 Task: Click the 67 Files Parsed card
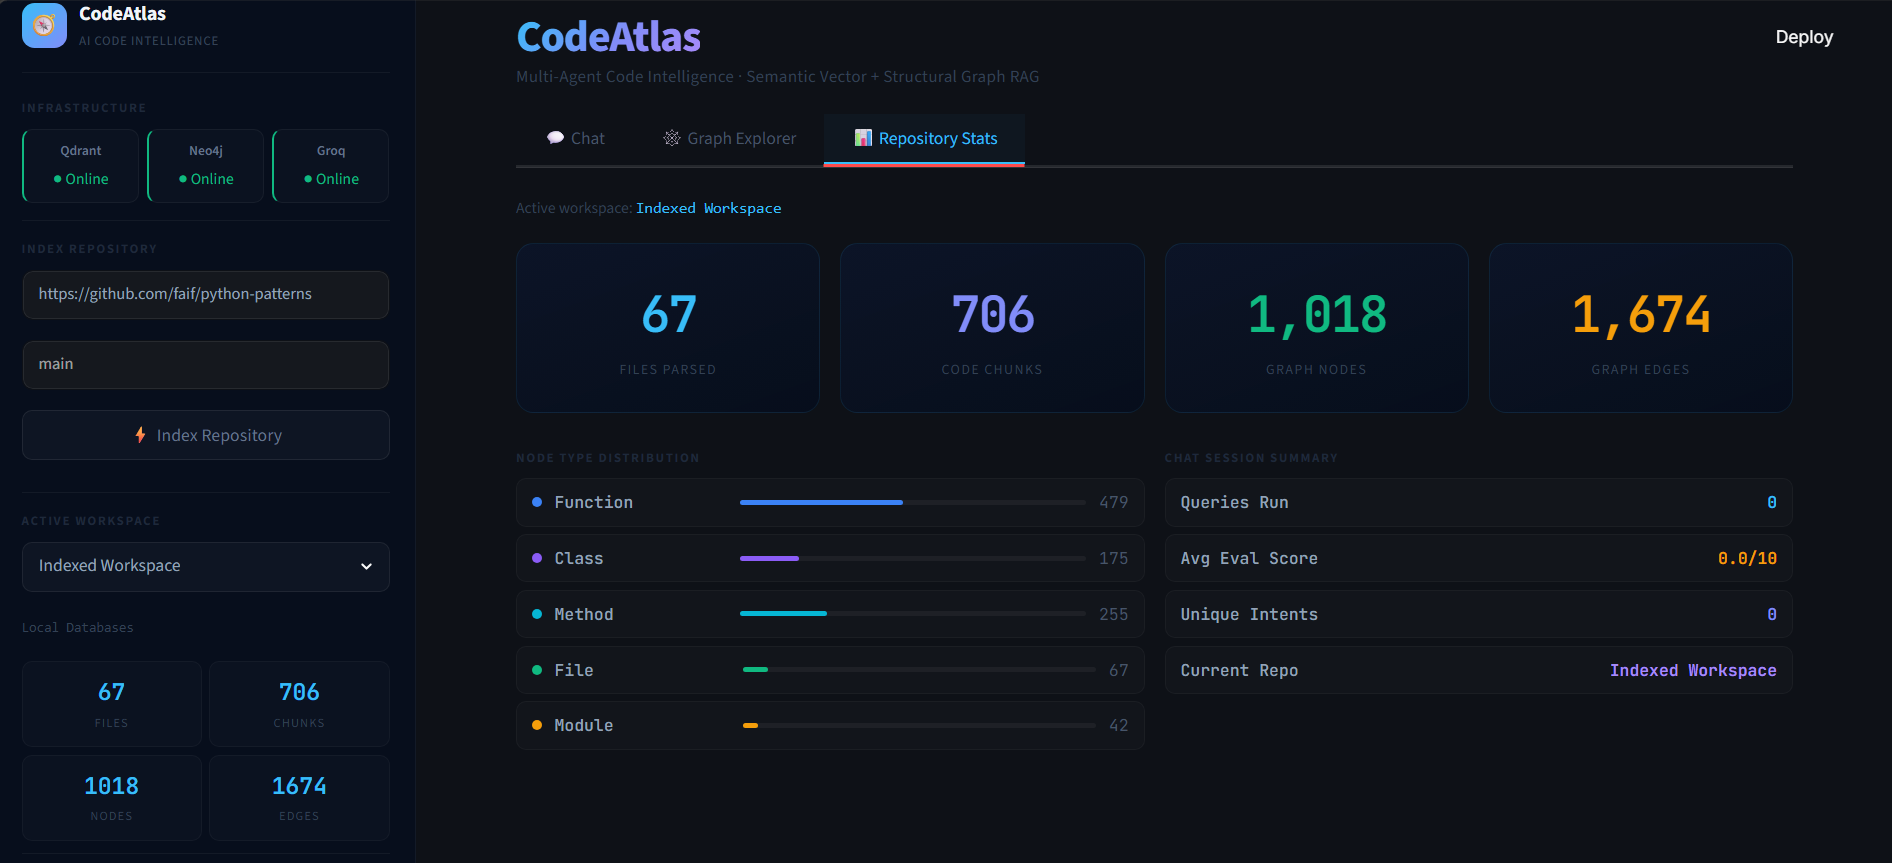(668, 328)
